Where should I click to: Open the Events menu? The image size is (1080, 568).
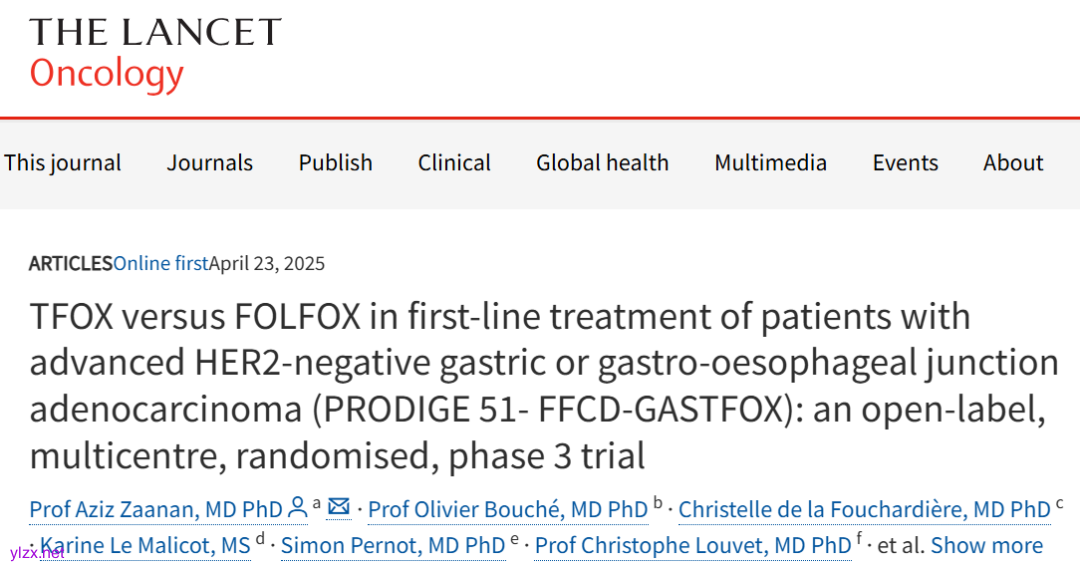click(x=905, y=163)
